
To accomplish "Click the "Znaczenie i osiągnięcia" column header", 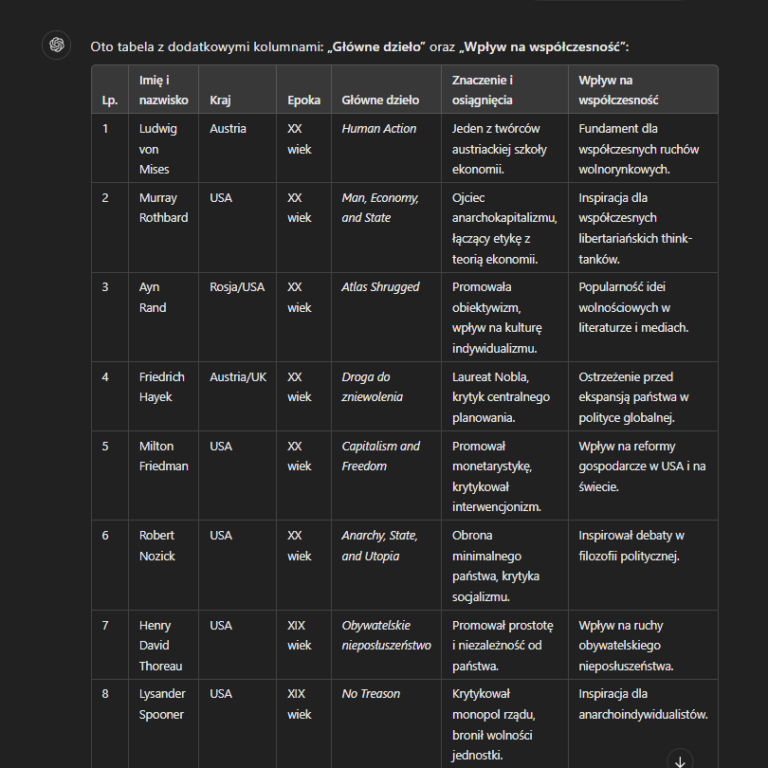I will click(x=482, y=90).
